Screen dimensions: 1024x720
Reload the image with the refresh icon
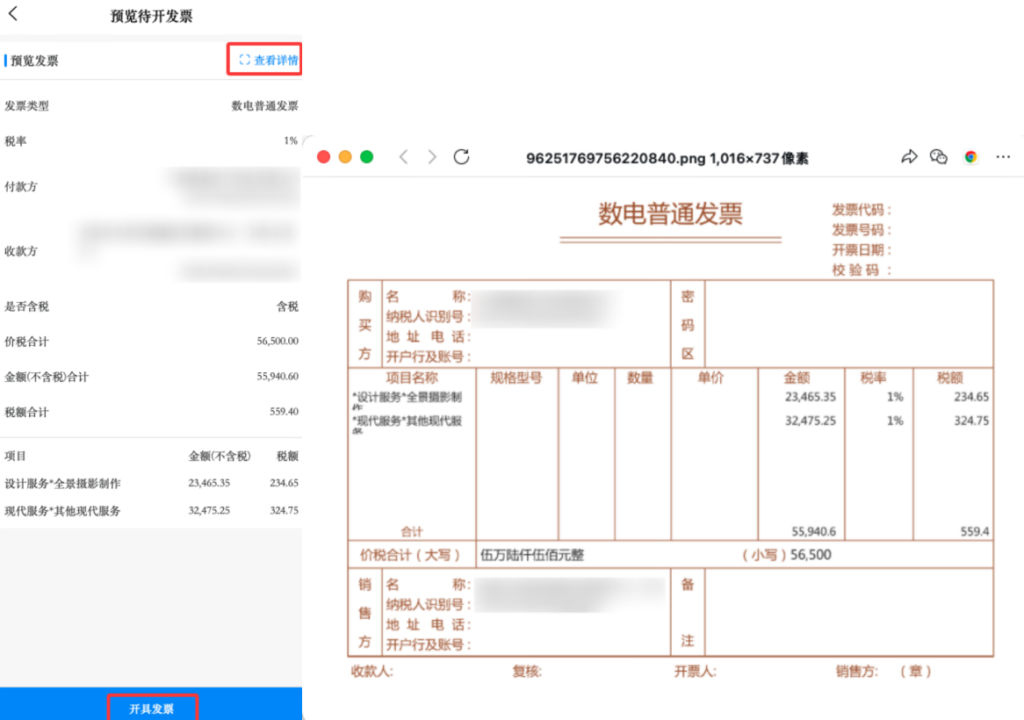[x=461, y=157]
